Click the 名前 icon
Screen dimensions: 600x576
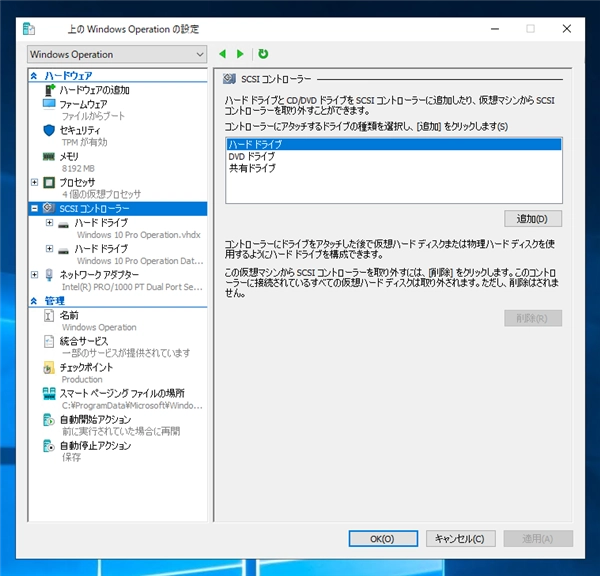coord(49,315)
